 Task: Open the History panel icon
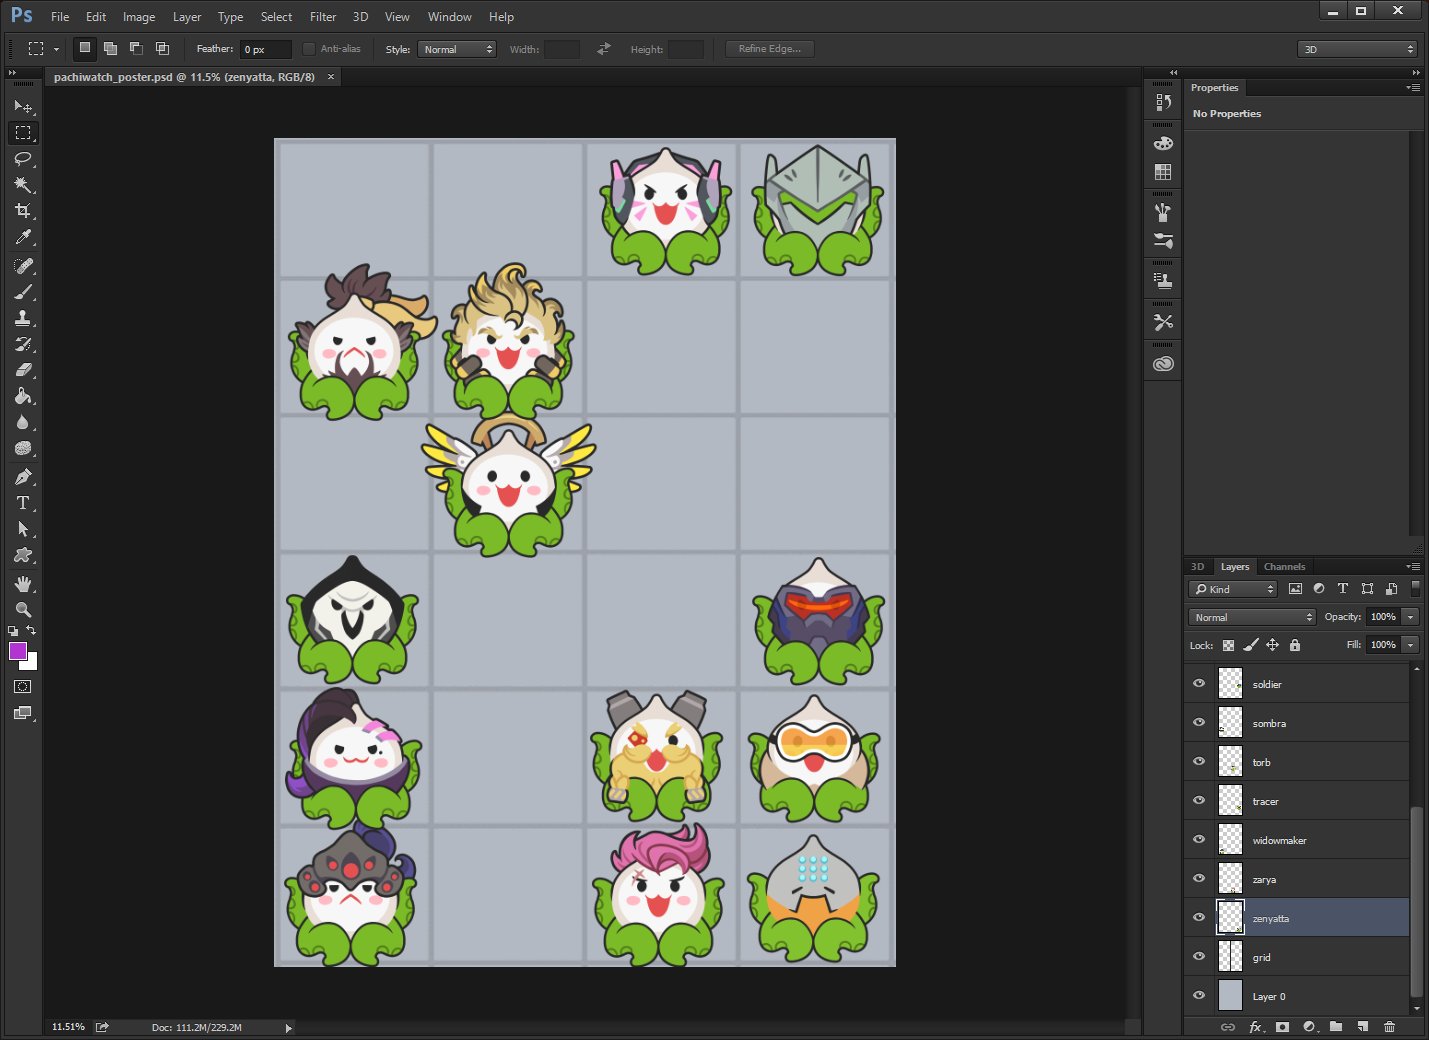pyautogui.click(x=1163, y=102)
